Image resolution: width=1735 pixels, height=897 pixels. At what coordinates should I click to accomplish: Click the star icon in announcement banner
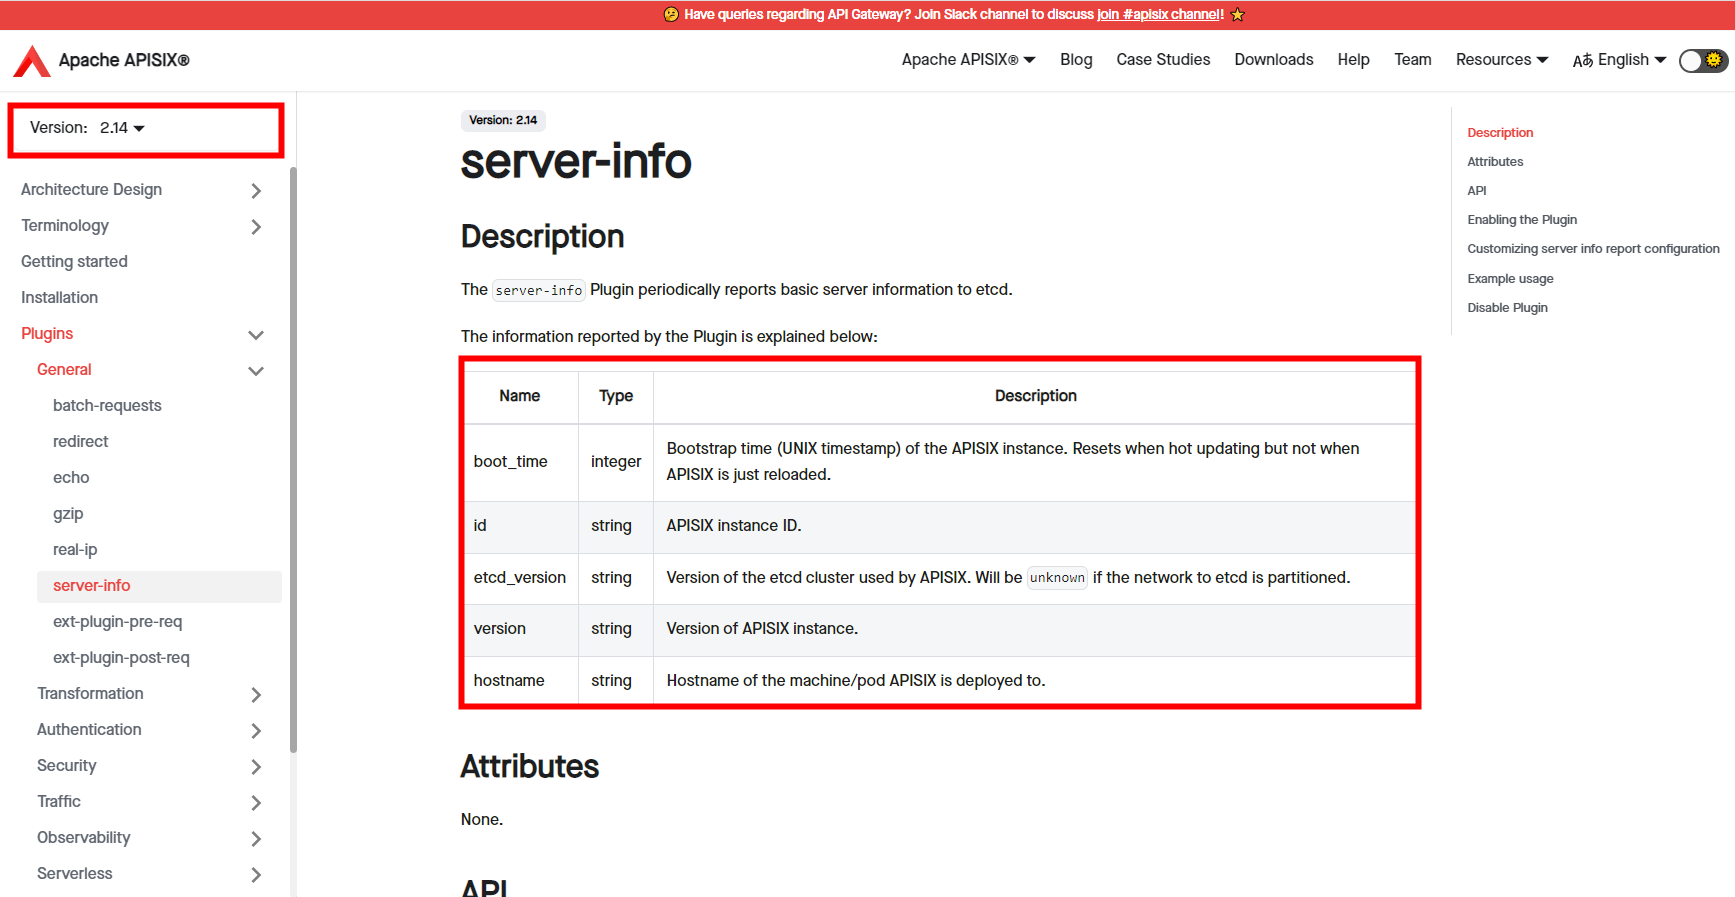(x=1238, y=14)
